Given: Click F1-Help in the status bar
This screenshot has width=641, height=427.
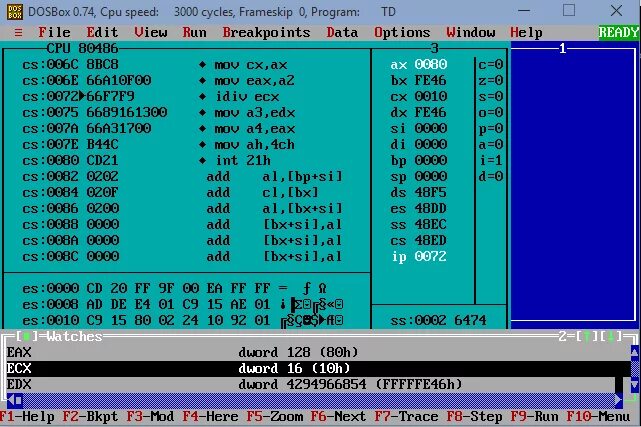Looking at the screenshot, I should (x=27, y=416).
